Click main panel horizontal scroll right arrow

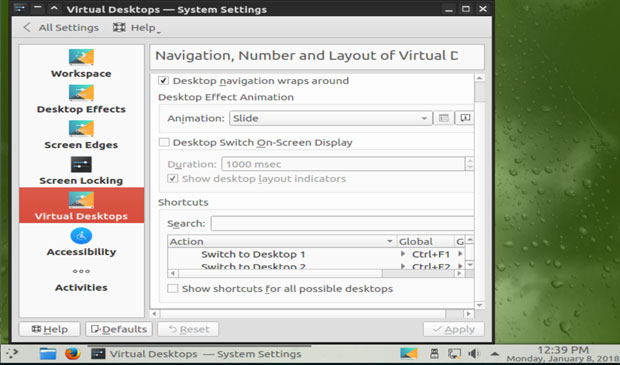point(469,314)
